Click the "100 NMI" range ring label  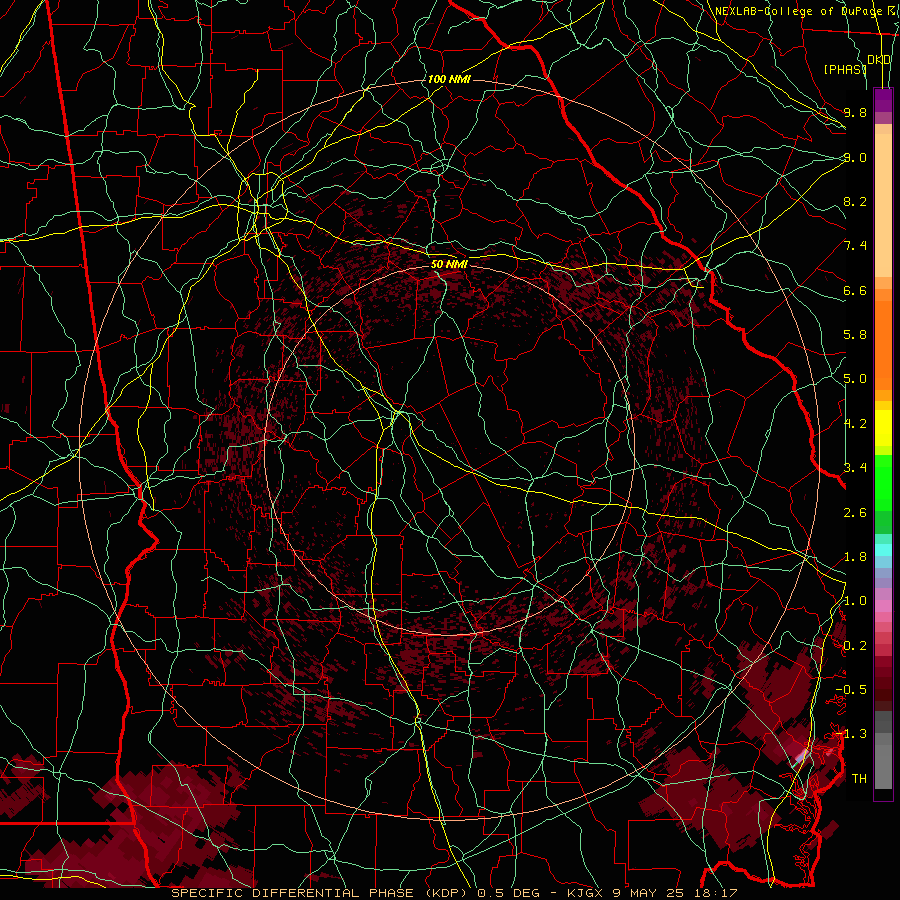(449, 79)
